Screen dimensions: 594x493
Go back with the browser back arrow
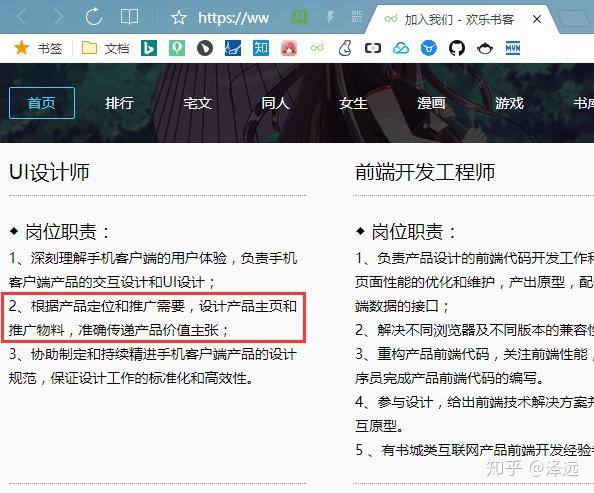click(21, 18)
